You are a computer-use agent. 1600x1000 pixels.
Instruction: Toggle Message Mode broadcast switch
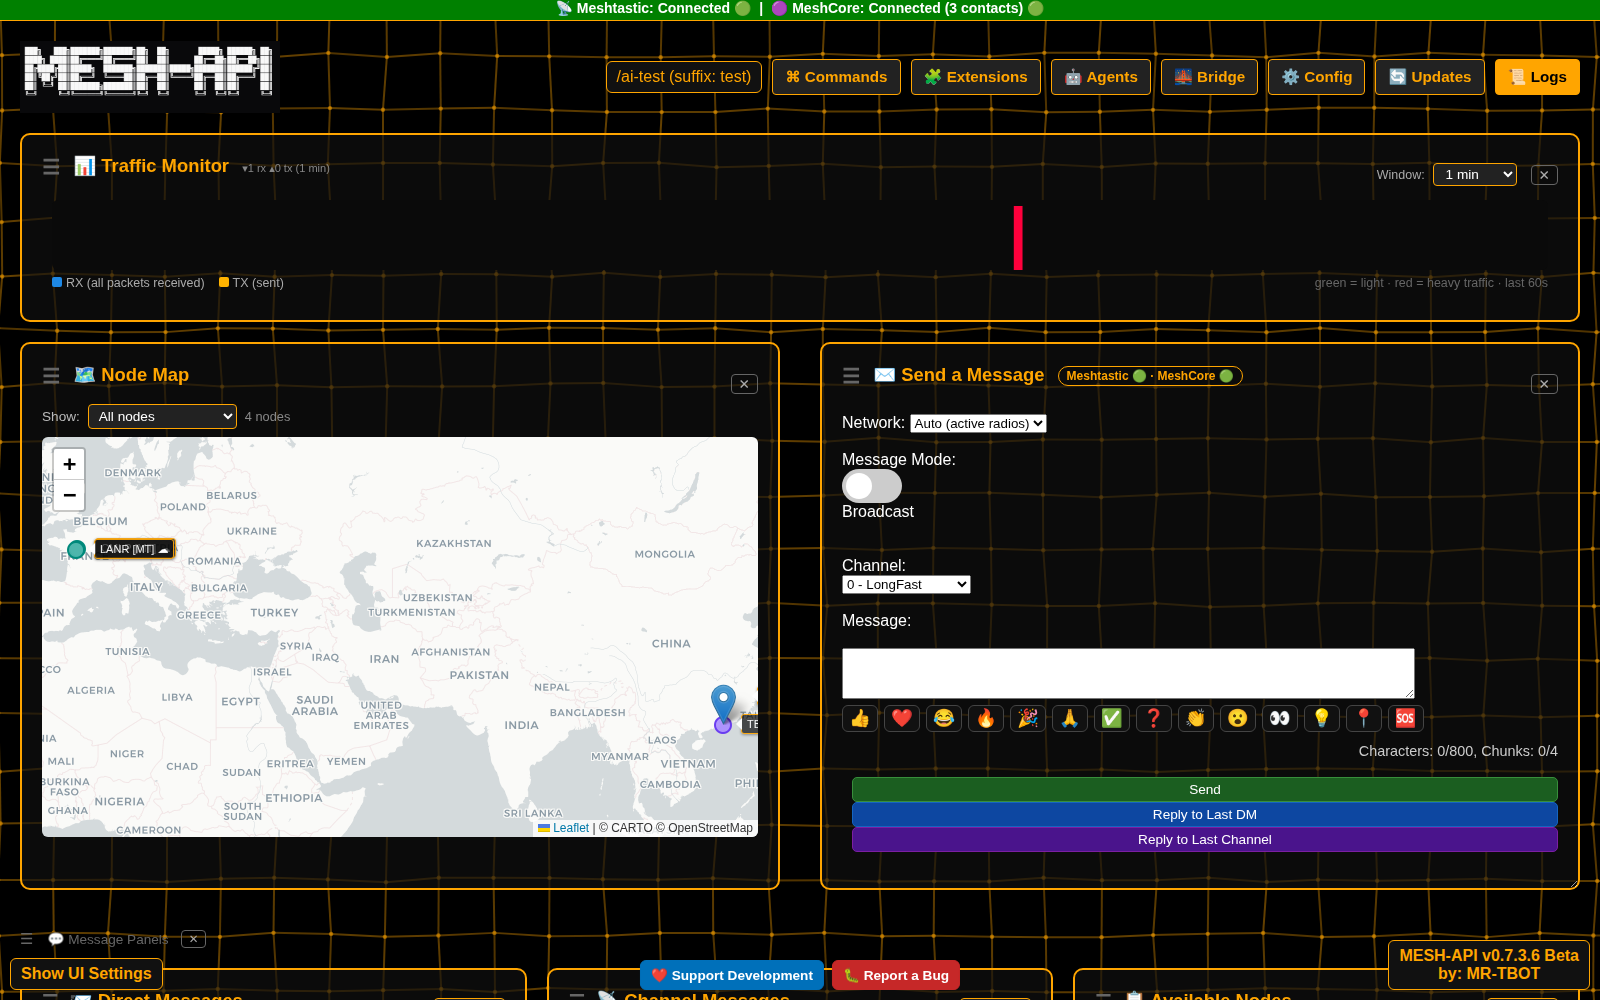(x=872, y=486)
